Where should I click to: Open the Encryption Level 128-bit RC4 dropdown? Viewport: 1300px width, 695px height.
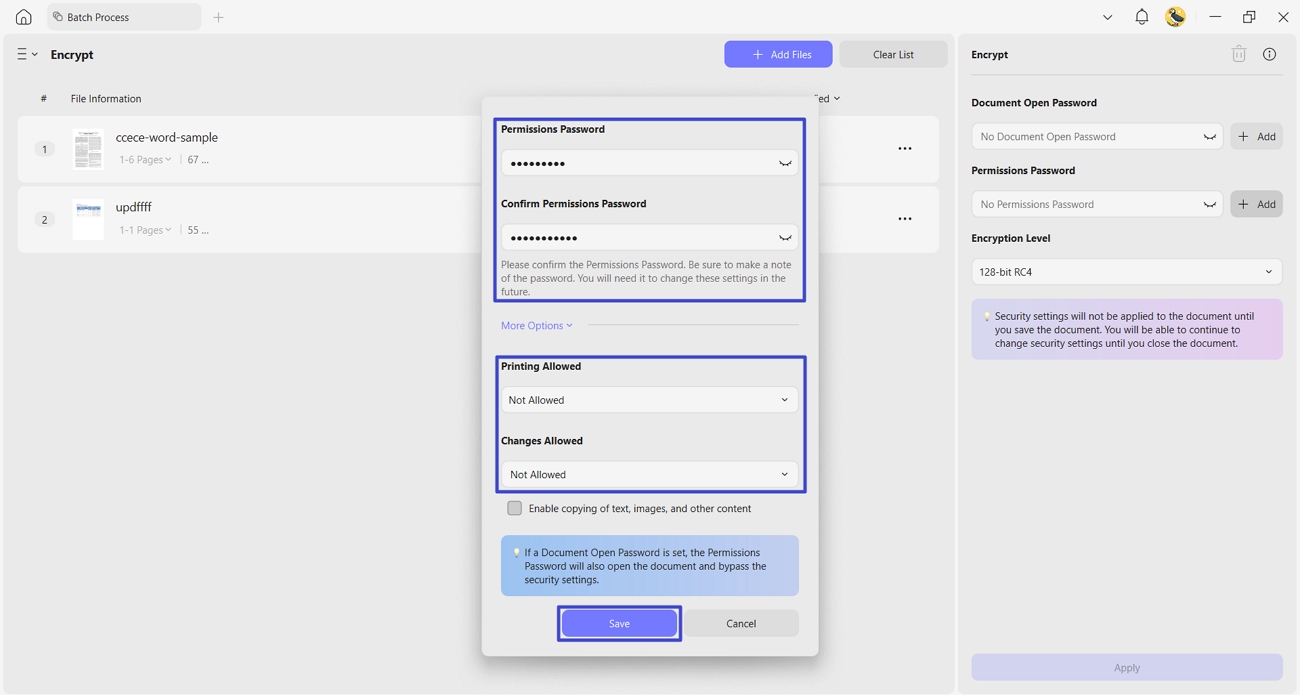tap(1127, 272)
